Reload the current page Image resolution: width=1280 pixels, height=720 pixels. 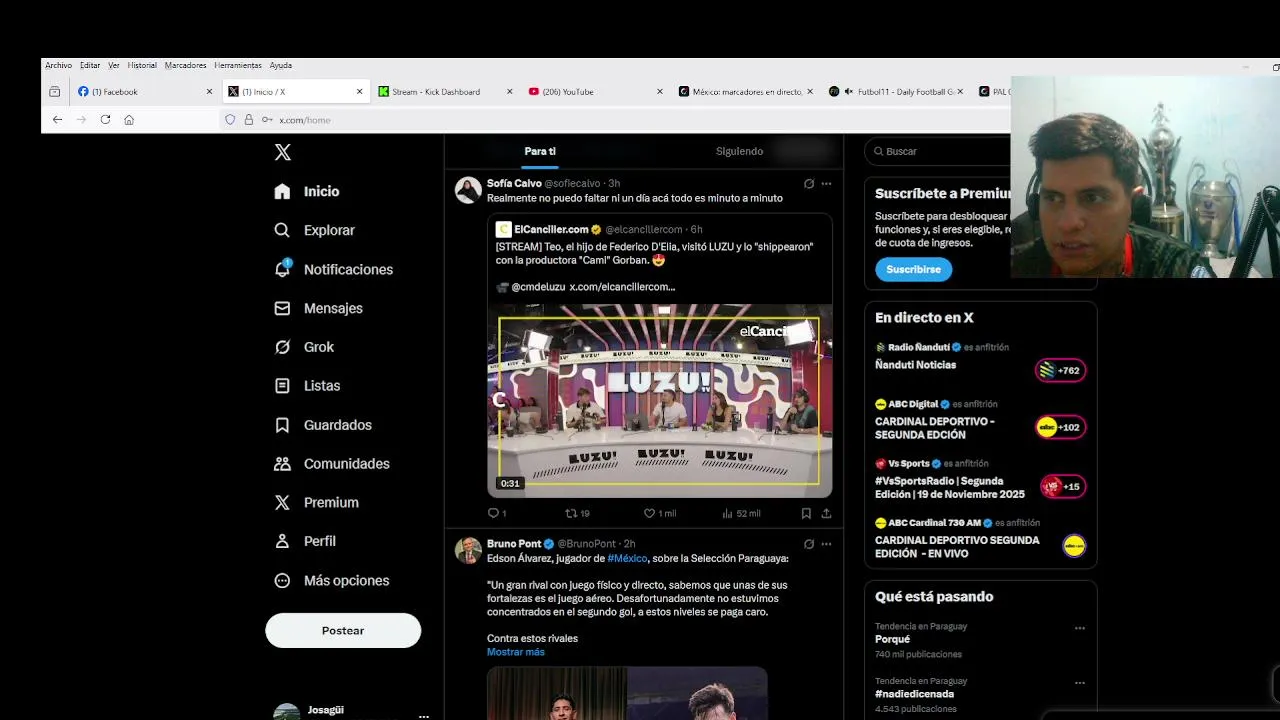pyautogui.click(x=105, y=119)
